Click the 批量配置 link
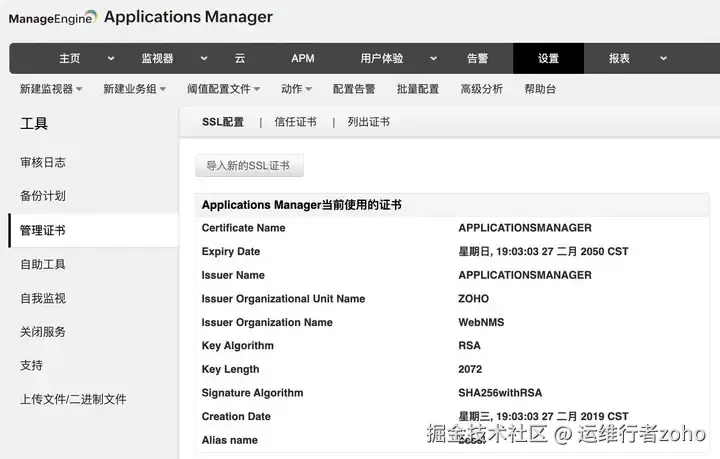 pos(418,89)
